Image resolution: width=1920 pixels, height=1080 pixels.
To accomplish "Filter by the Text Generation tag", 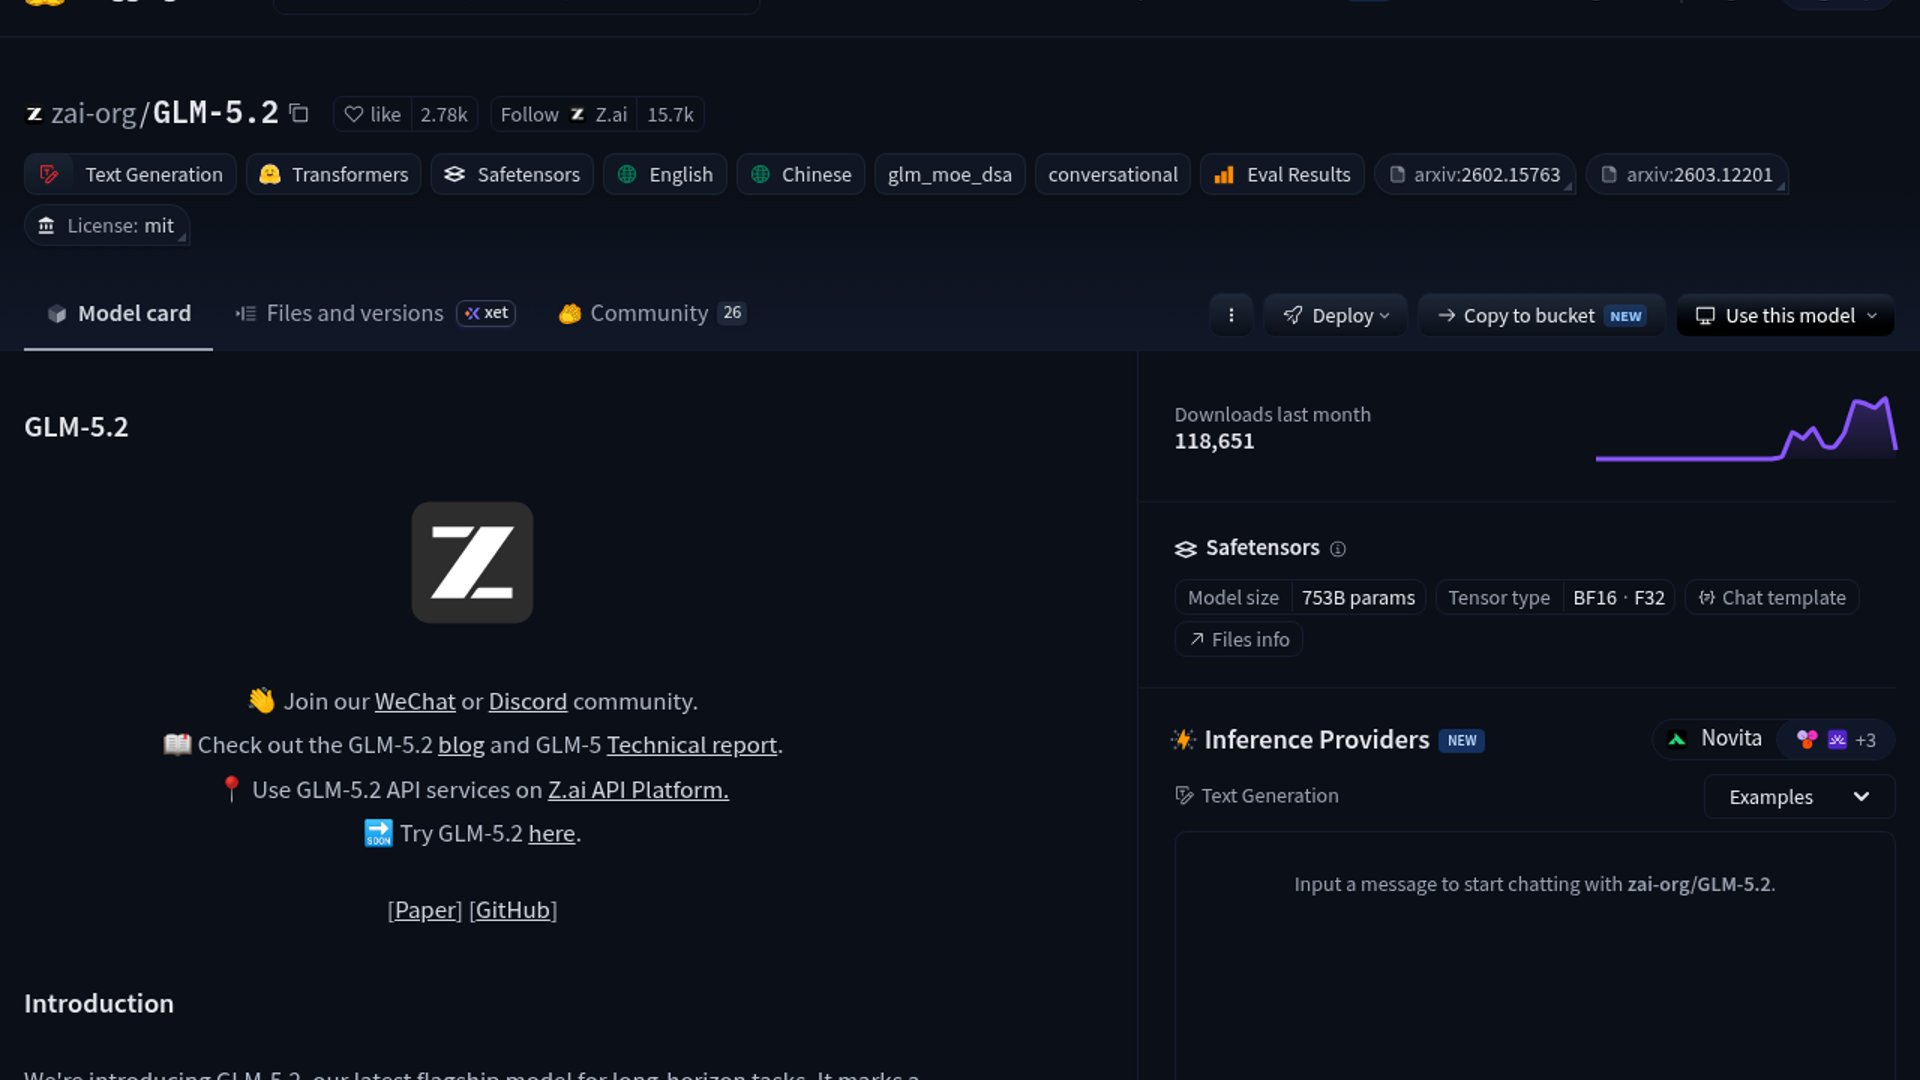I will click(x=130, y=175).
